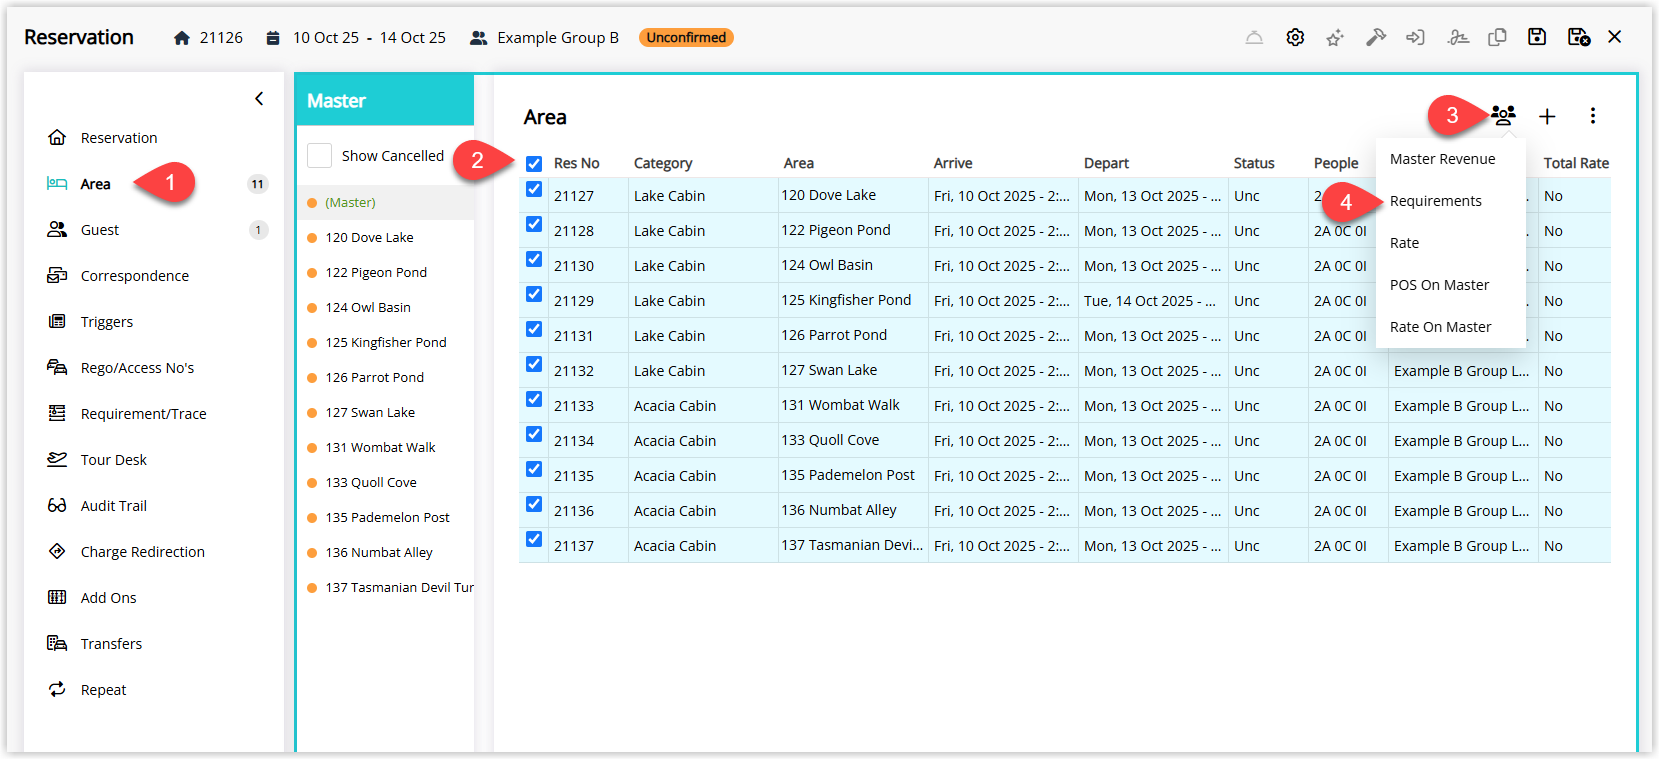1660x760 pixels.
Task: Uncheck the checkbox for reservation 21131
Action: [534, 330]
